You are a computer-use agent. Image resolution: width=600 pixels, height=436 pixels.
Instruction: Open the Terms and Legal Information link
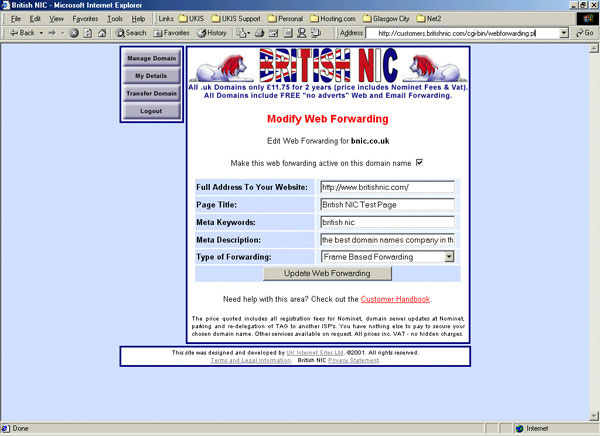[250, 361]
